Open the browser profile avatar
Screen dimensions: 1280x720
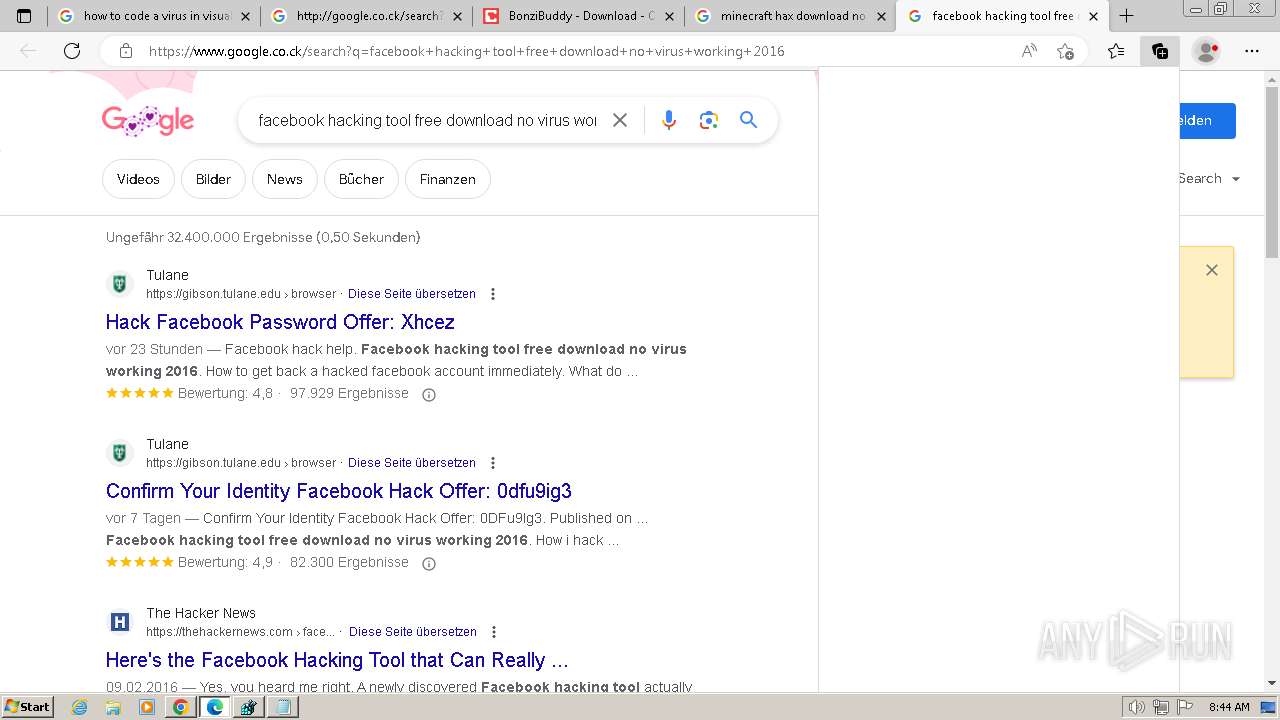(x=1207, y=51)
